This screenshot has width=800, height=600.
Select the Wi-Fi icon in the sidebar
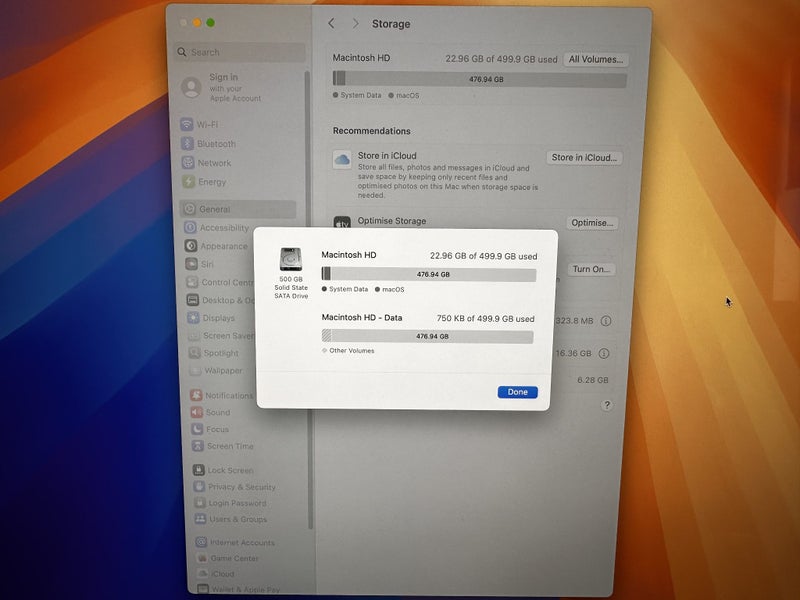click(188, 124)
